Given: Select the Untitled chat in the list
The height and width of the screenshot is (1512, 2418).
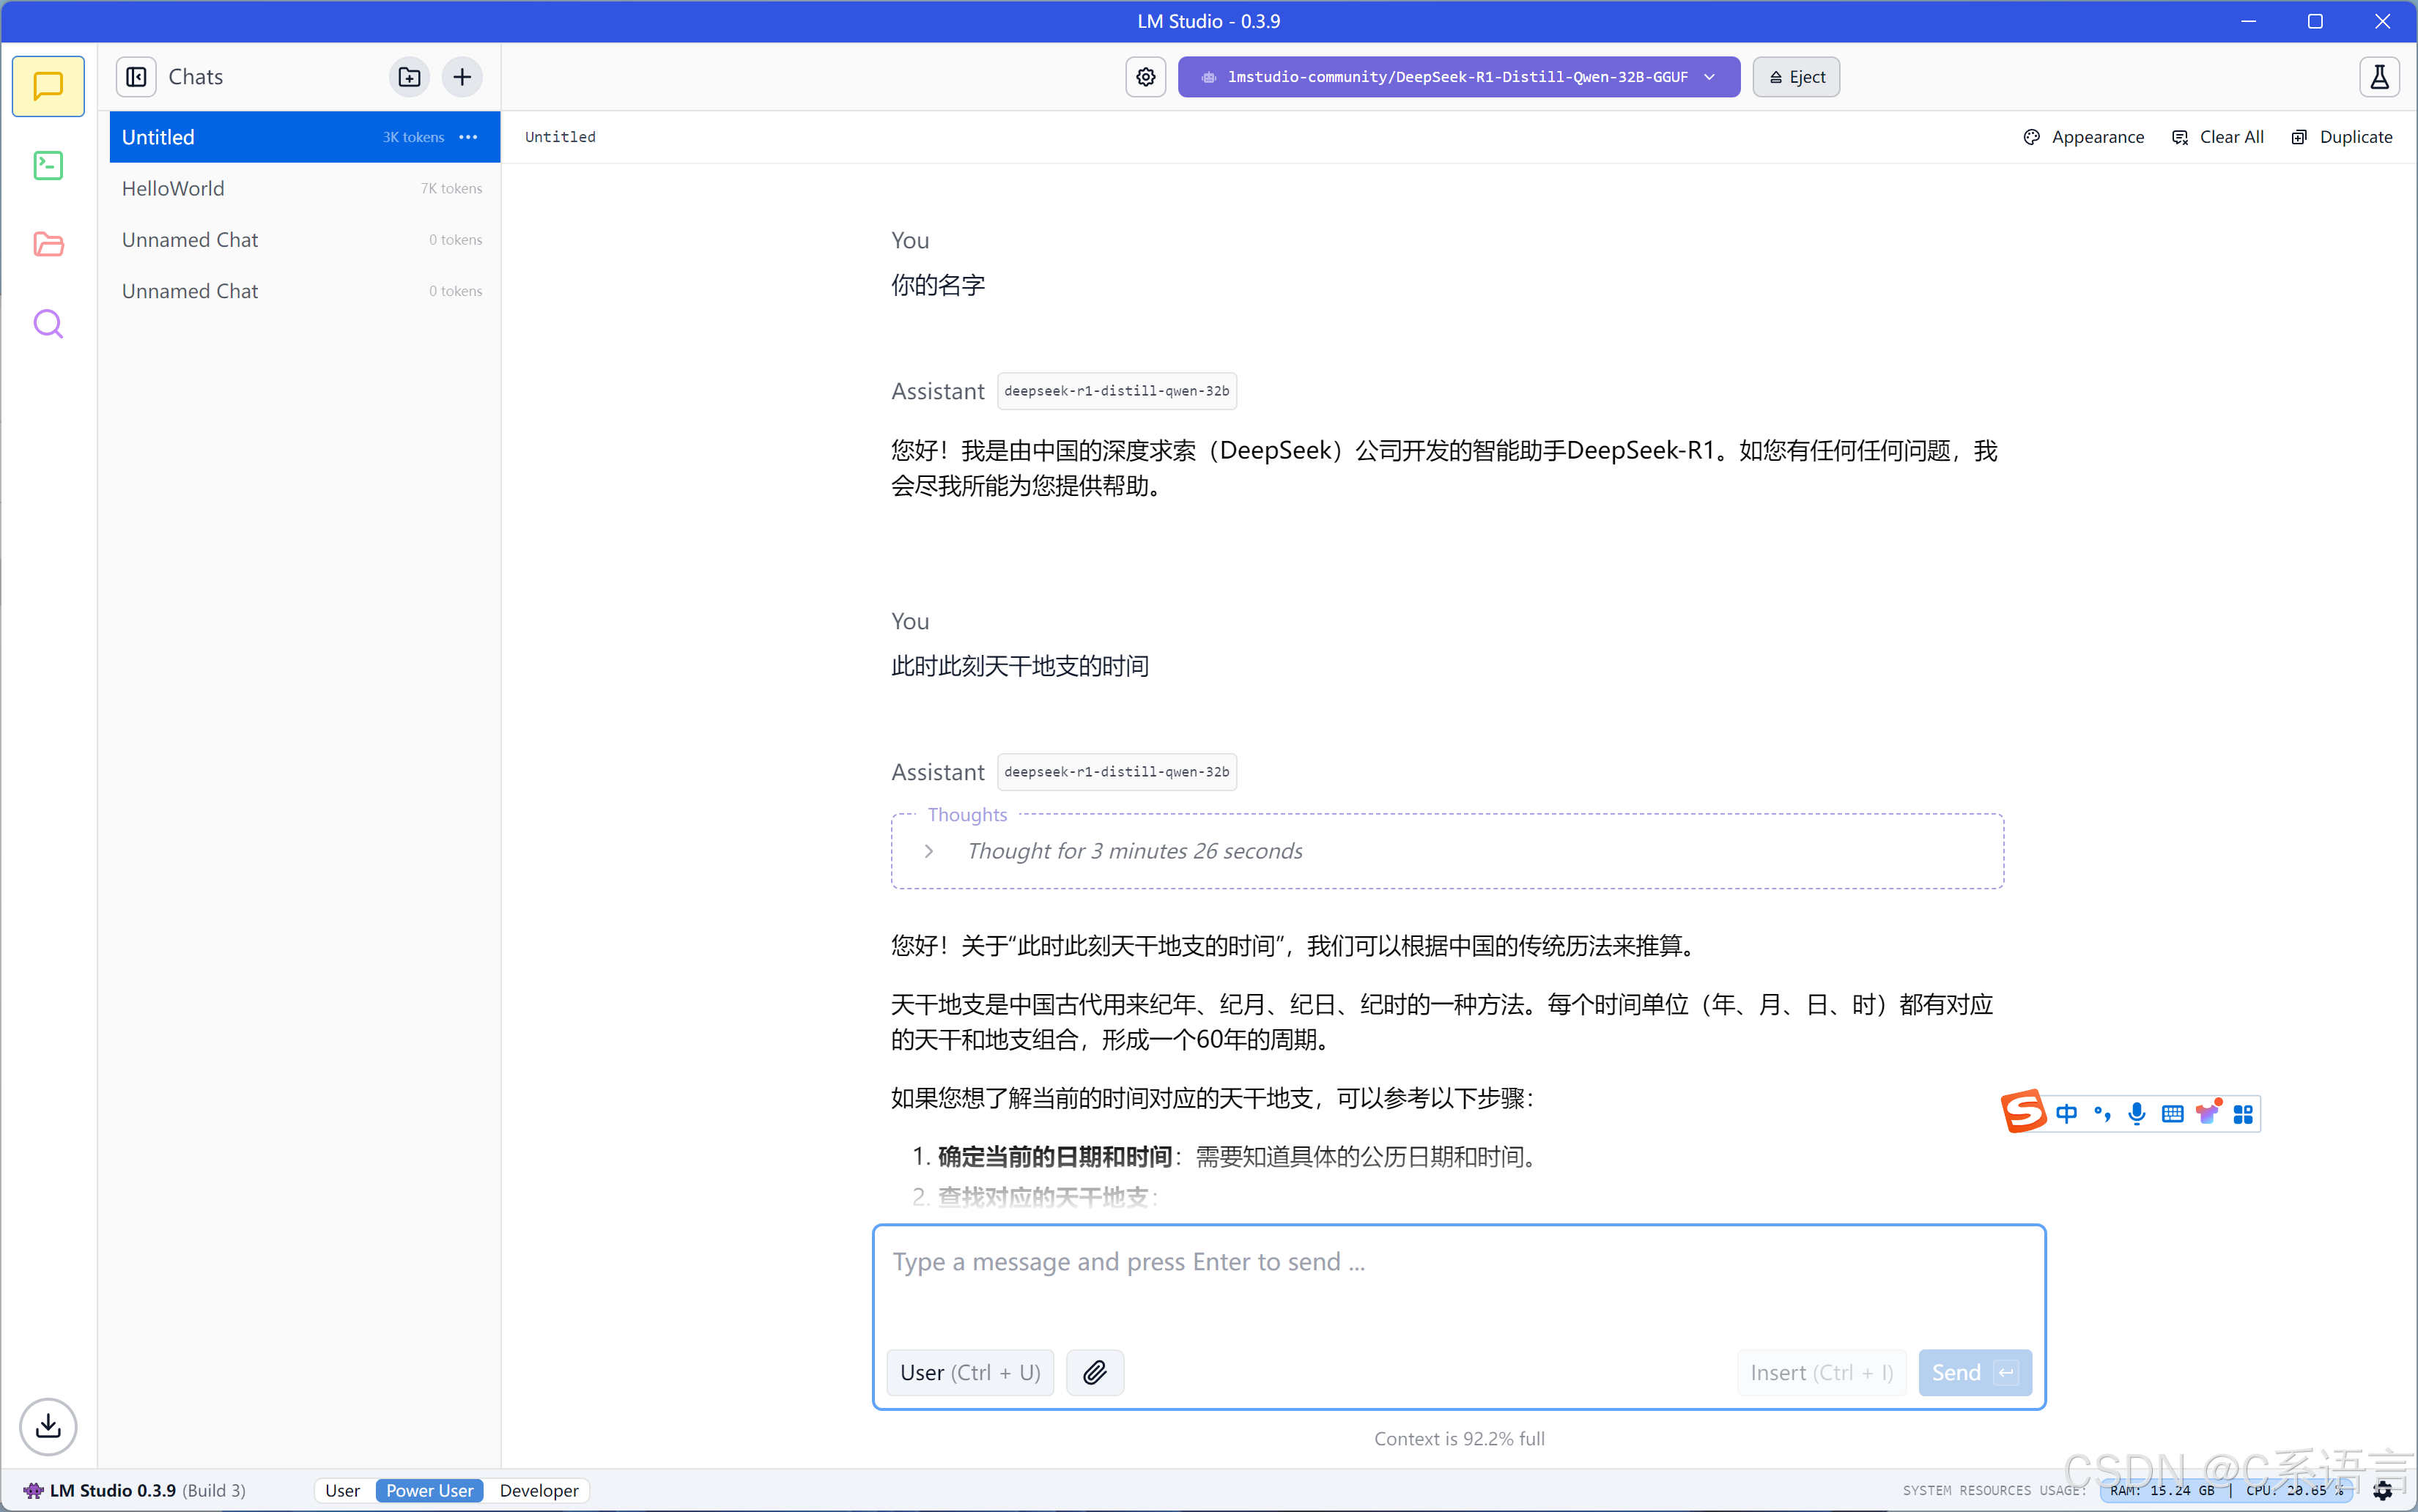Looking at the screenshot, I should 304,137.
